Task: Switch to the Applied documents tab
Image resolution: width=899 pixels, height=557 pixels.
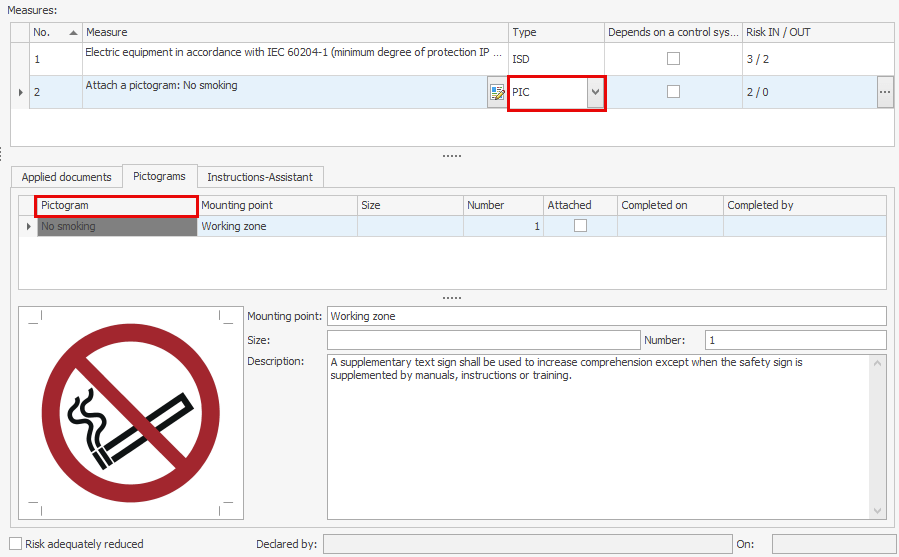Action: [67, 177]
